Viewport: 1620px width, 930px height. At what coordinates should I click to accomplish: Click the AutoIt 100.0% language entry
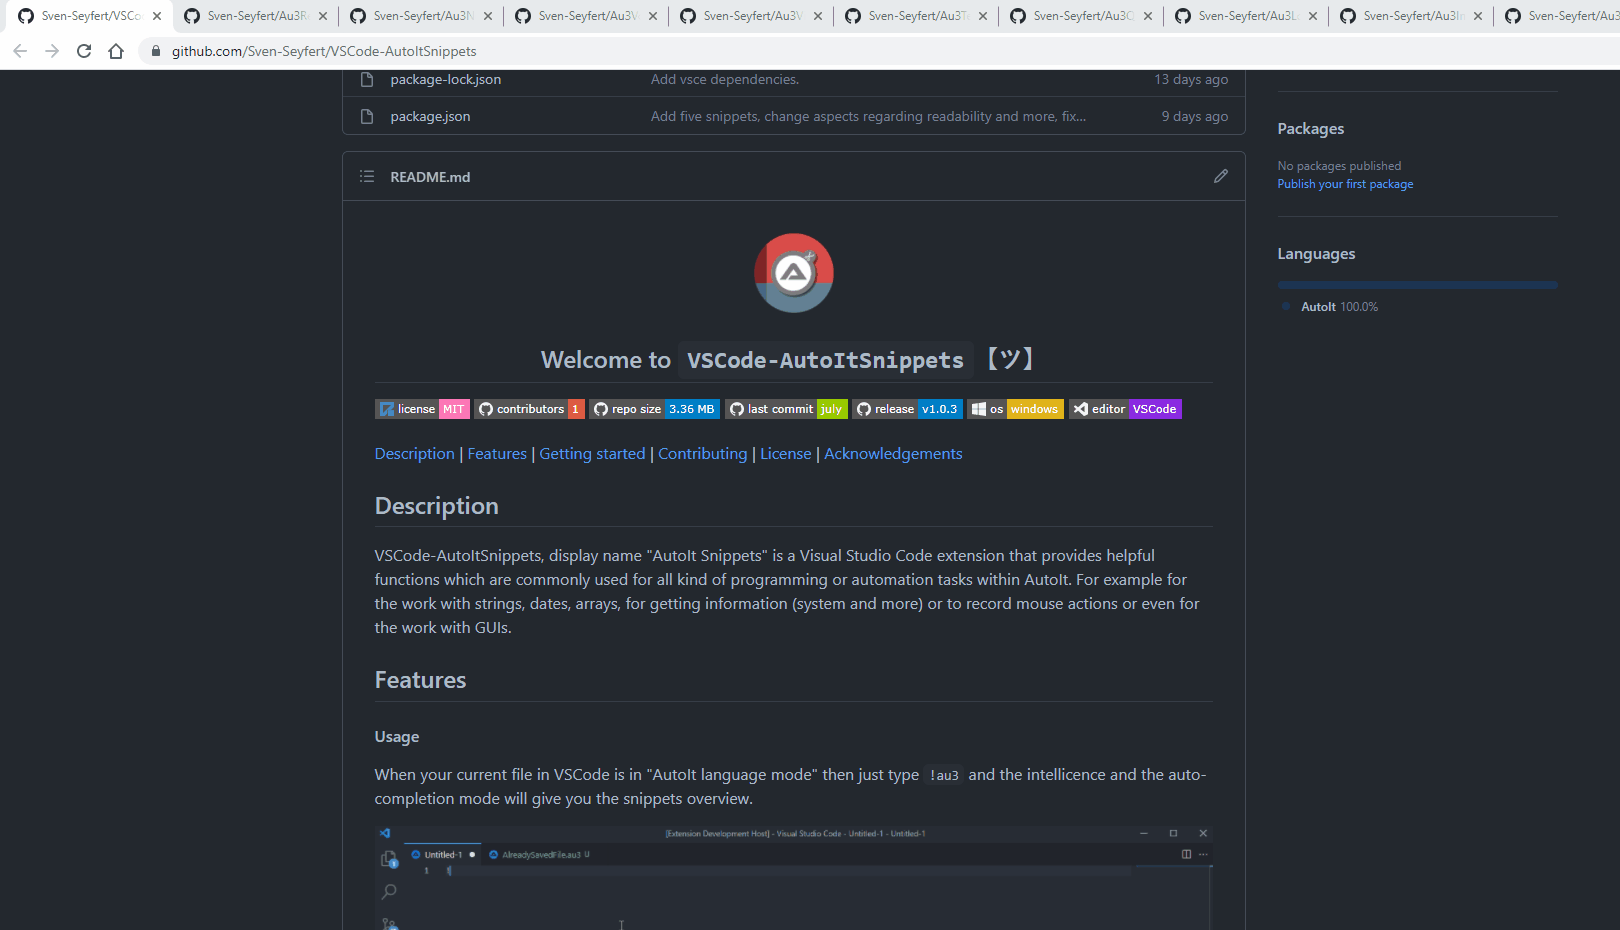pos(1339,307)
